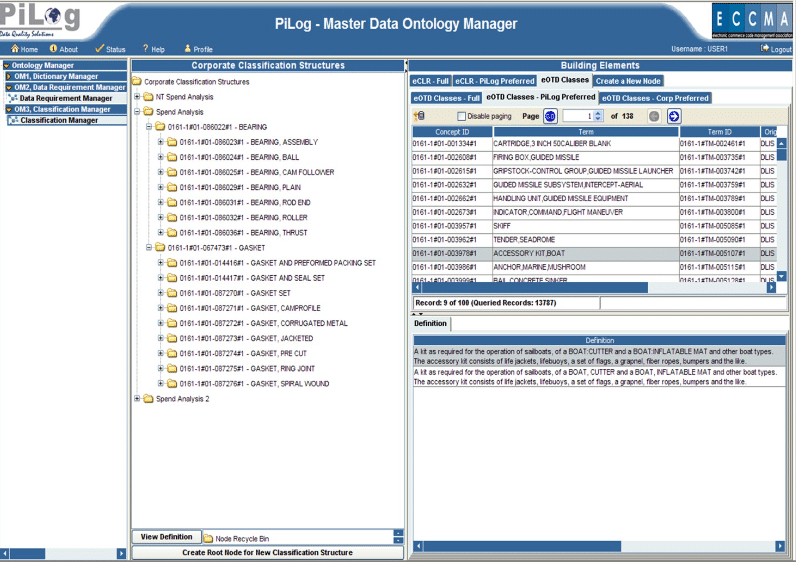Click the GASKET, SPIRAL WOUND folder icon
The width and height of the screenshot is (796, 562).
coord(172,383)
